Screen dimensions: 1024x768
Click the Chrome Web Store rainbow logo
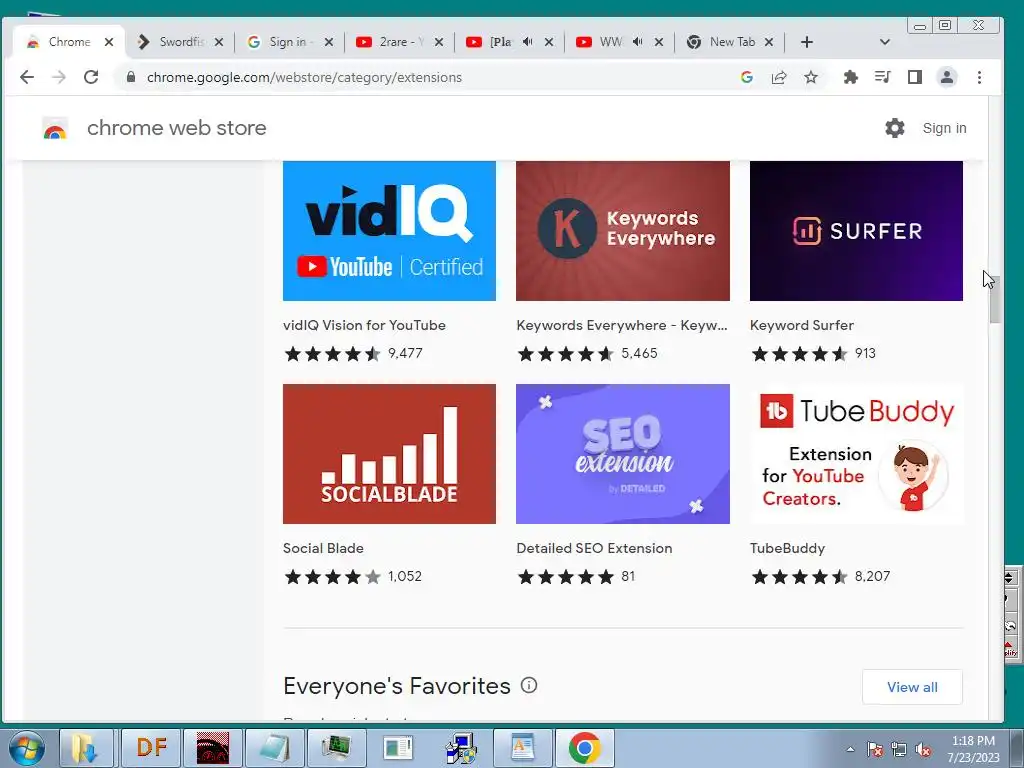click(x=55, y=129)
